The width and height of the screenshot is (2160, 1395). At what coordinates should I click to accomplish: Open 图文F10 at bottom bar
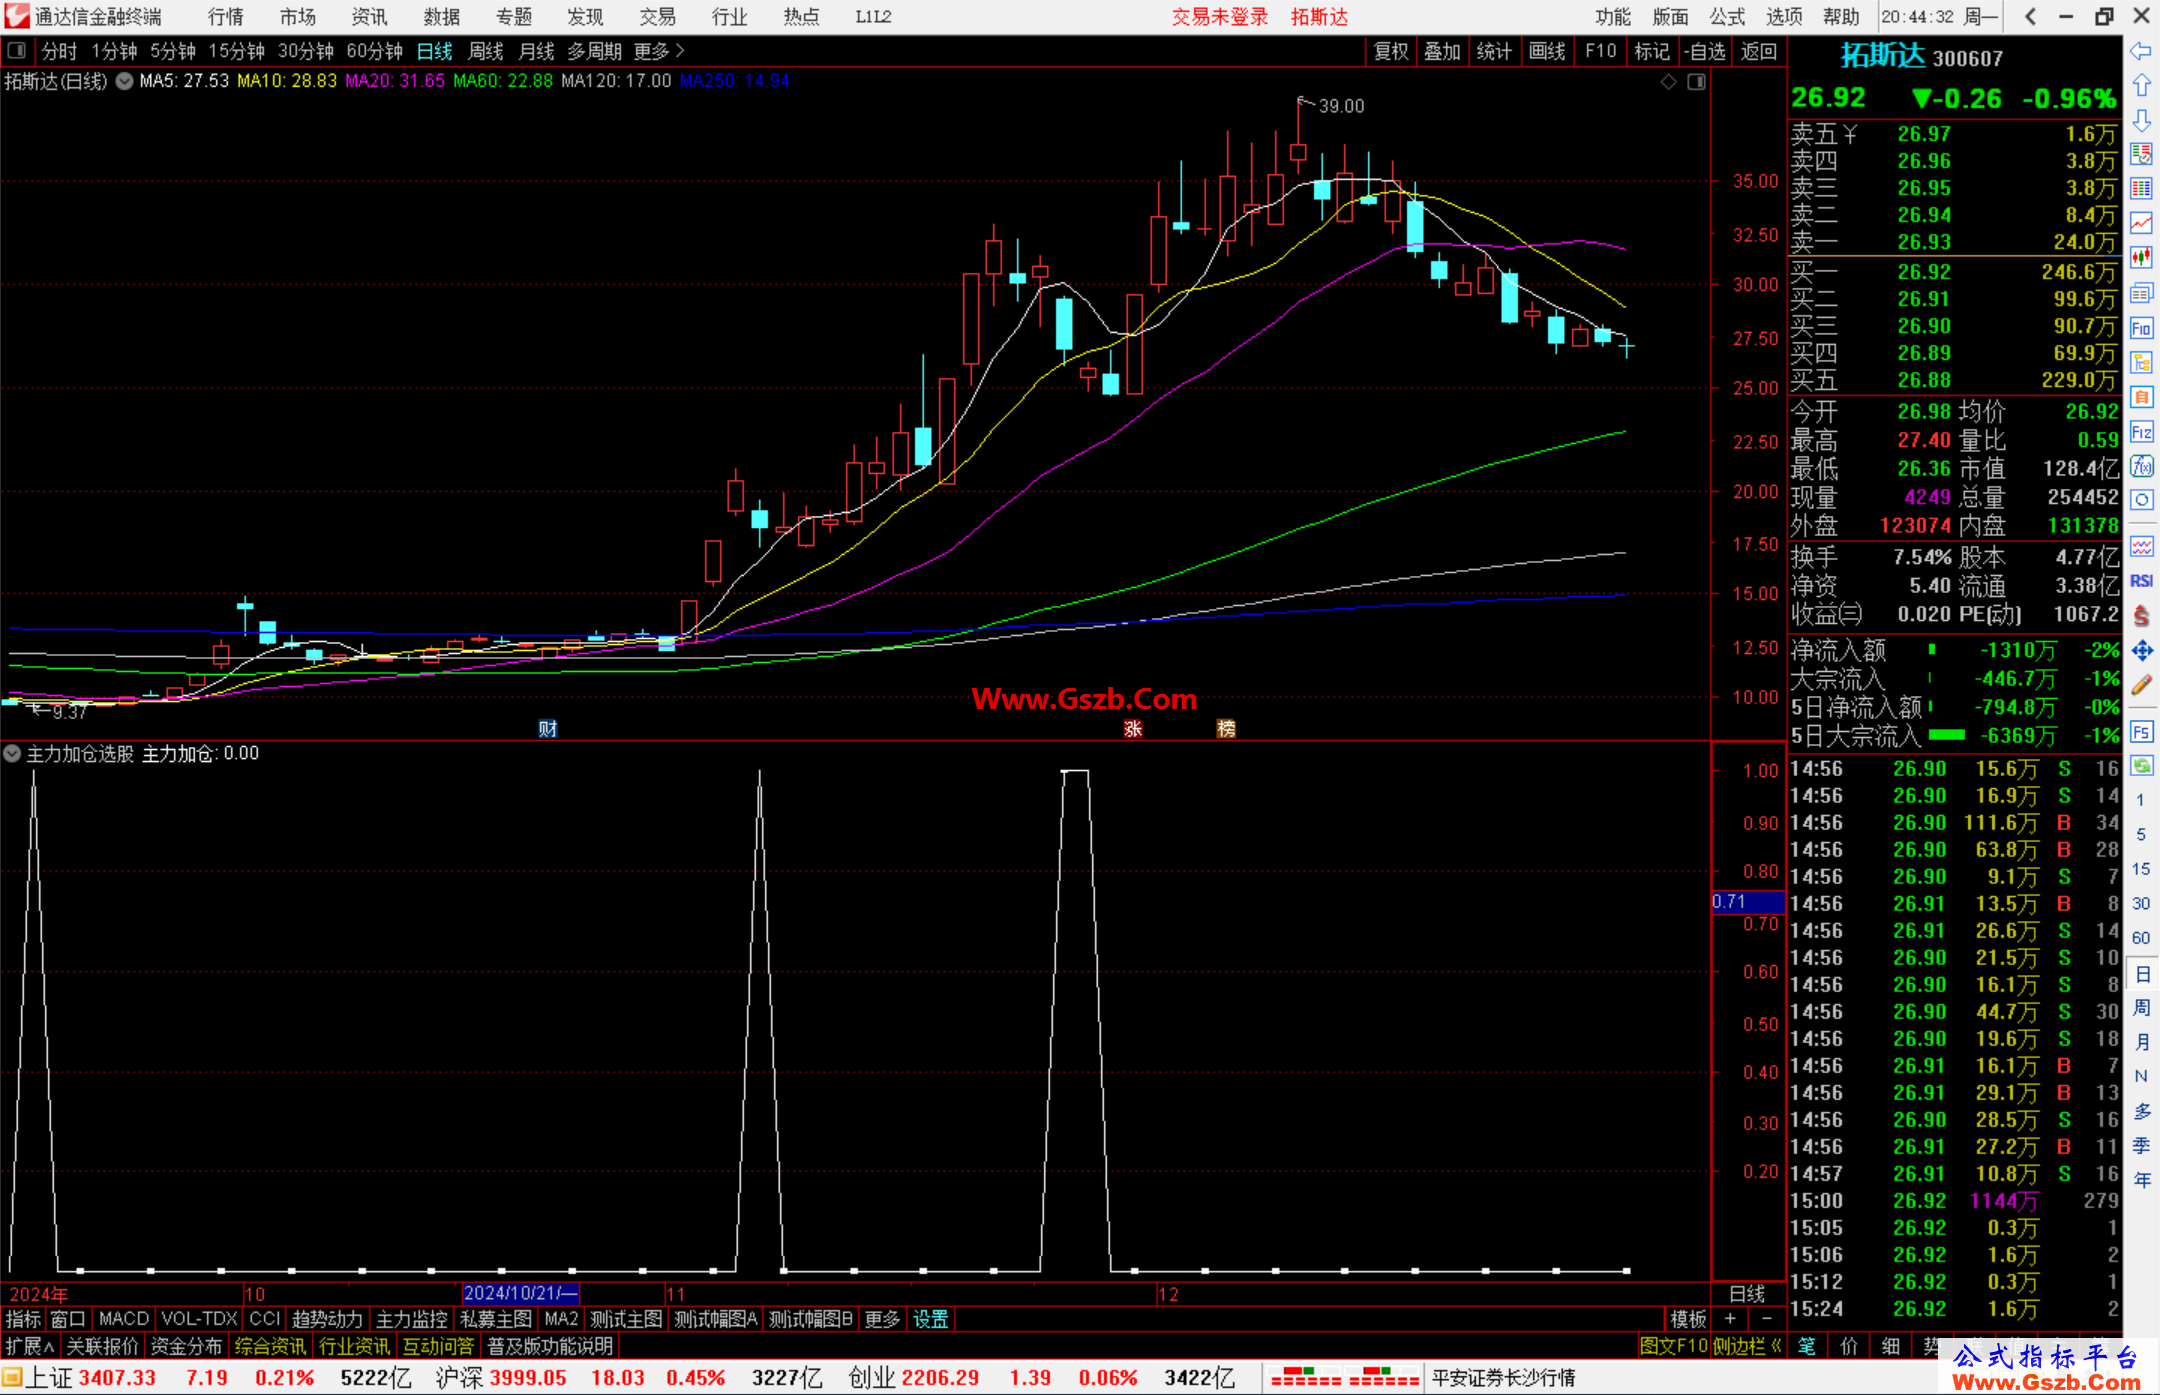(x=1674, y=1346)
